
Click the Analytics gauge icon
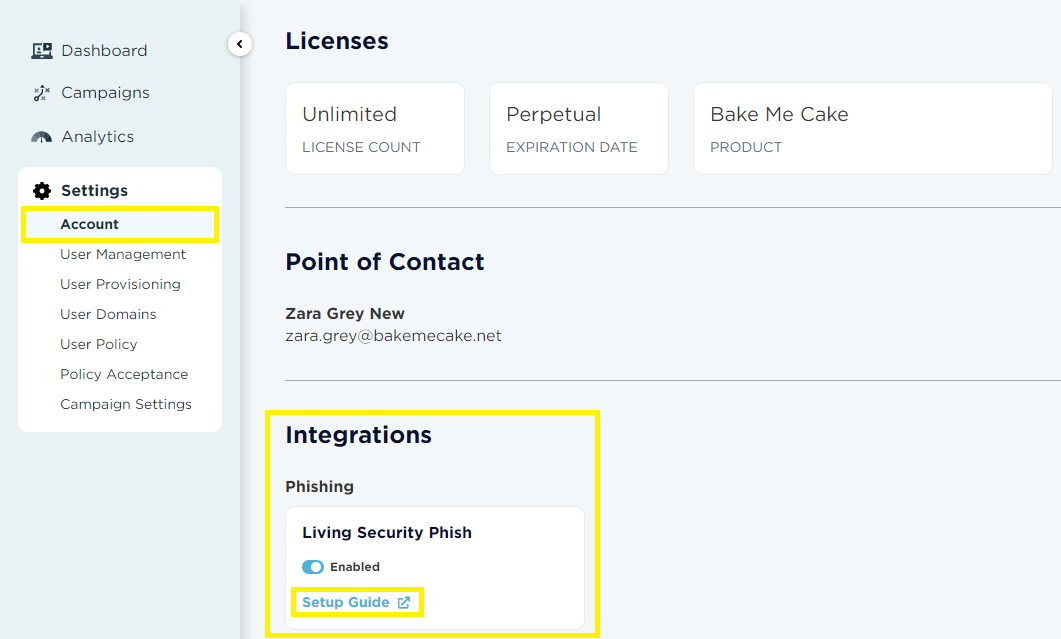tap(42, 137)
